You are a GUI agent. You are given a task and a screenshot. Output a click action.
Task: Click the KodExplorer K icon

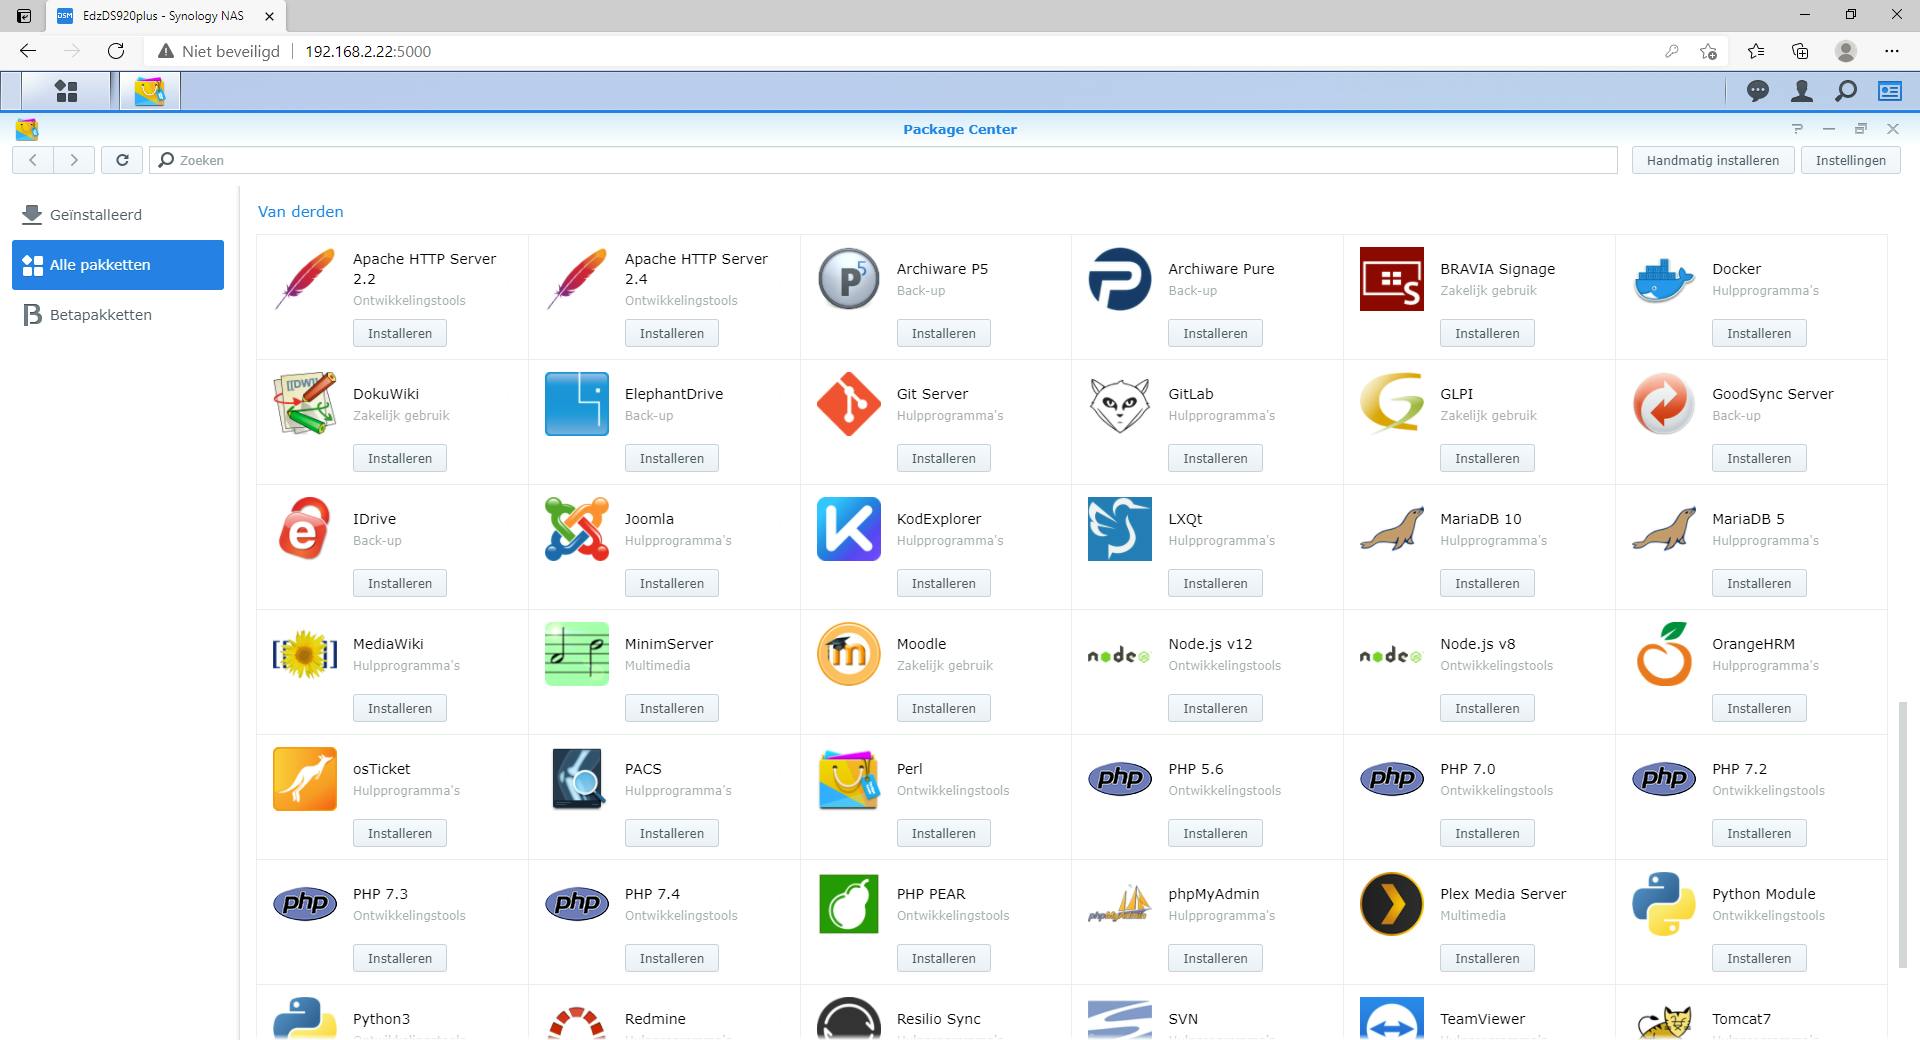coord(849,529)
